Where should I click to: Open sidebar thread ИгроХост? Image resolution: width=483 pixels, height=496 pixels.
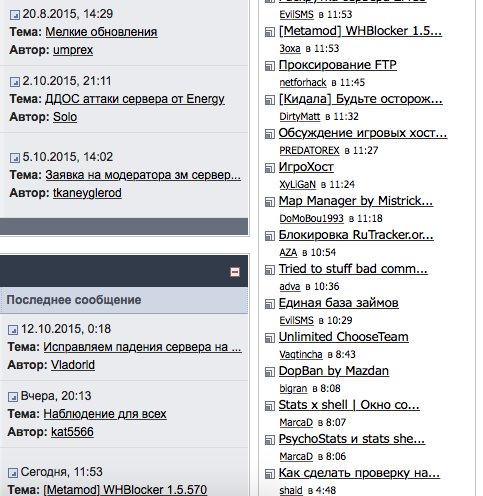tap(306, 167)
